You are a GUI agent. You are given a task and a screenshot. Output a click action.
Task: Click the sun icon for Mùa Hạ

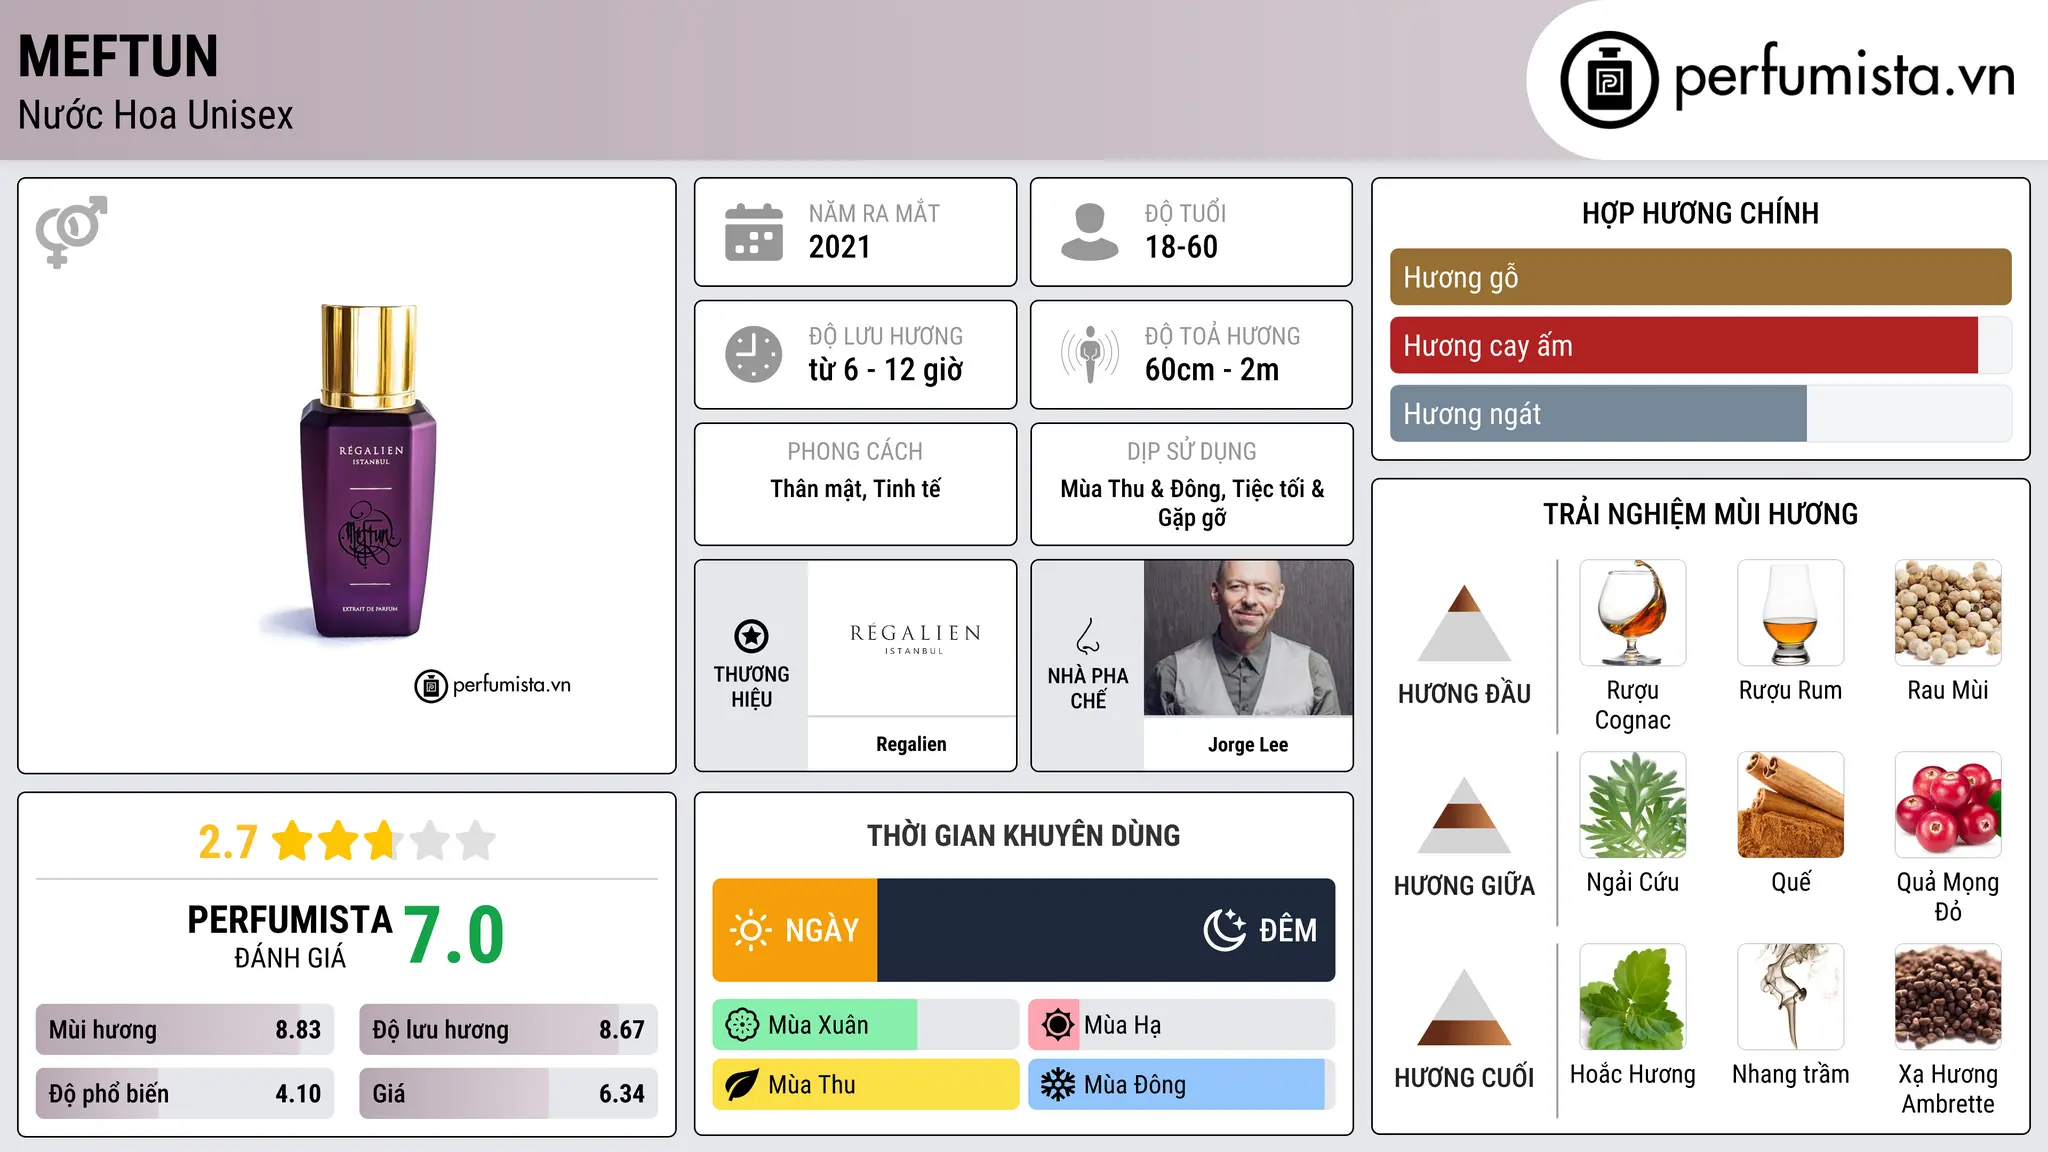tap(1057, 1025)
